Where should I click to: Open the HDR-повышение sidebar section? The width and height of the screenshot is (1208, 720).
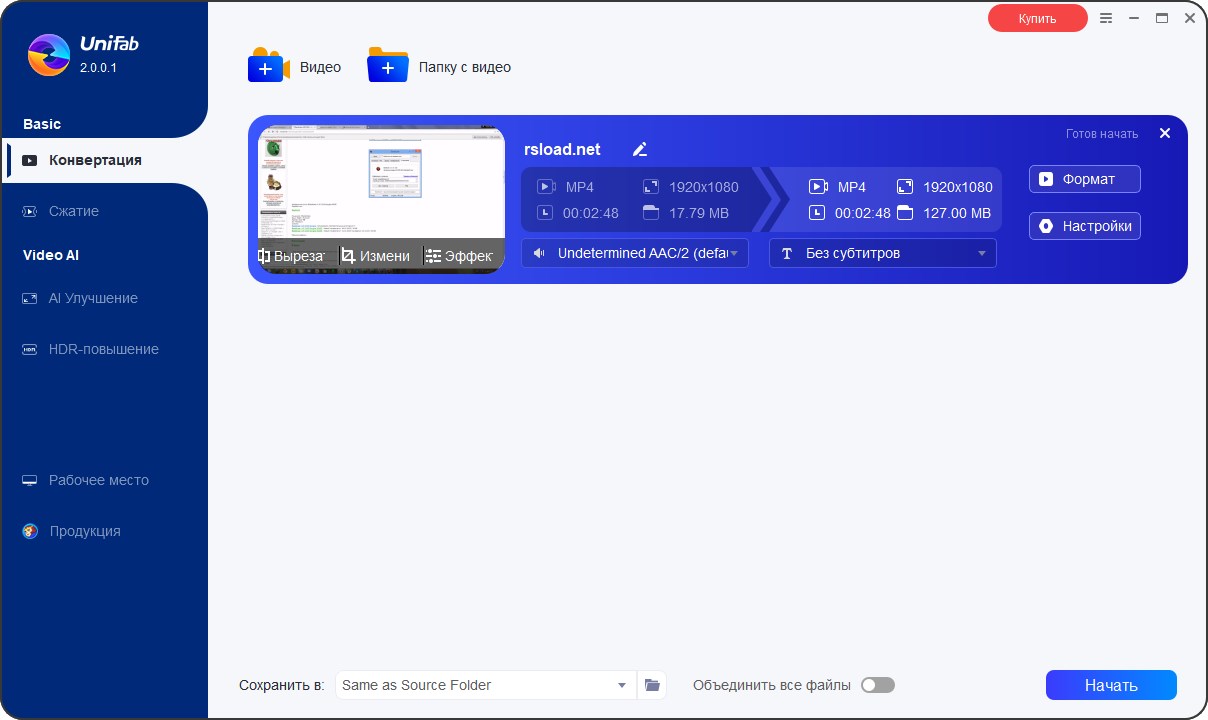103,349
